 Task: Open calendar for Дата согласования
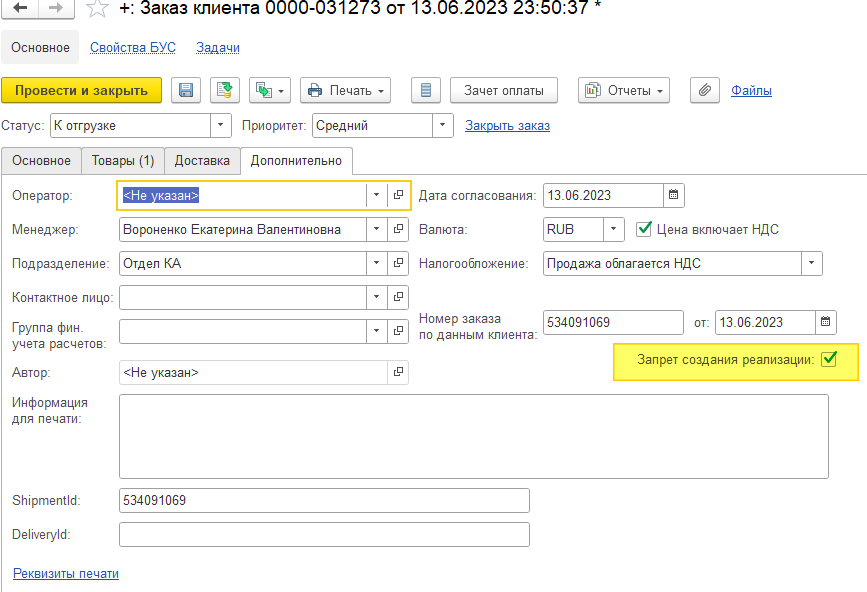(674, 195)
